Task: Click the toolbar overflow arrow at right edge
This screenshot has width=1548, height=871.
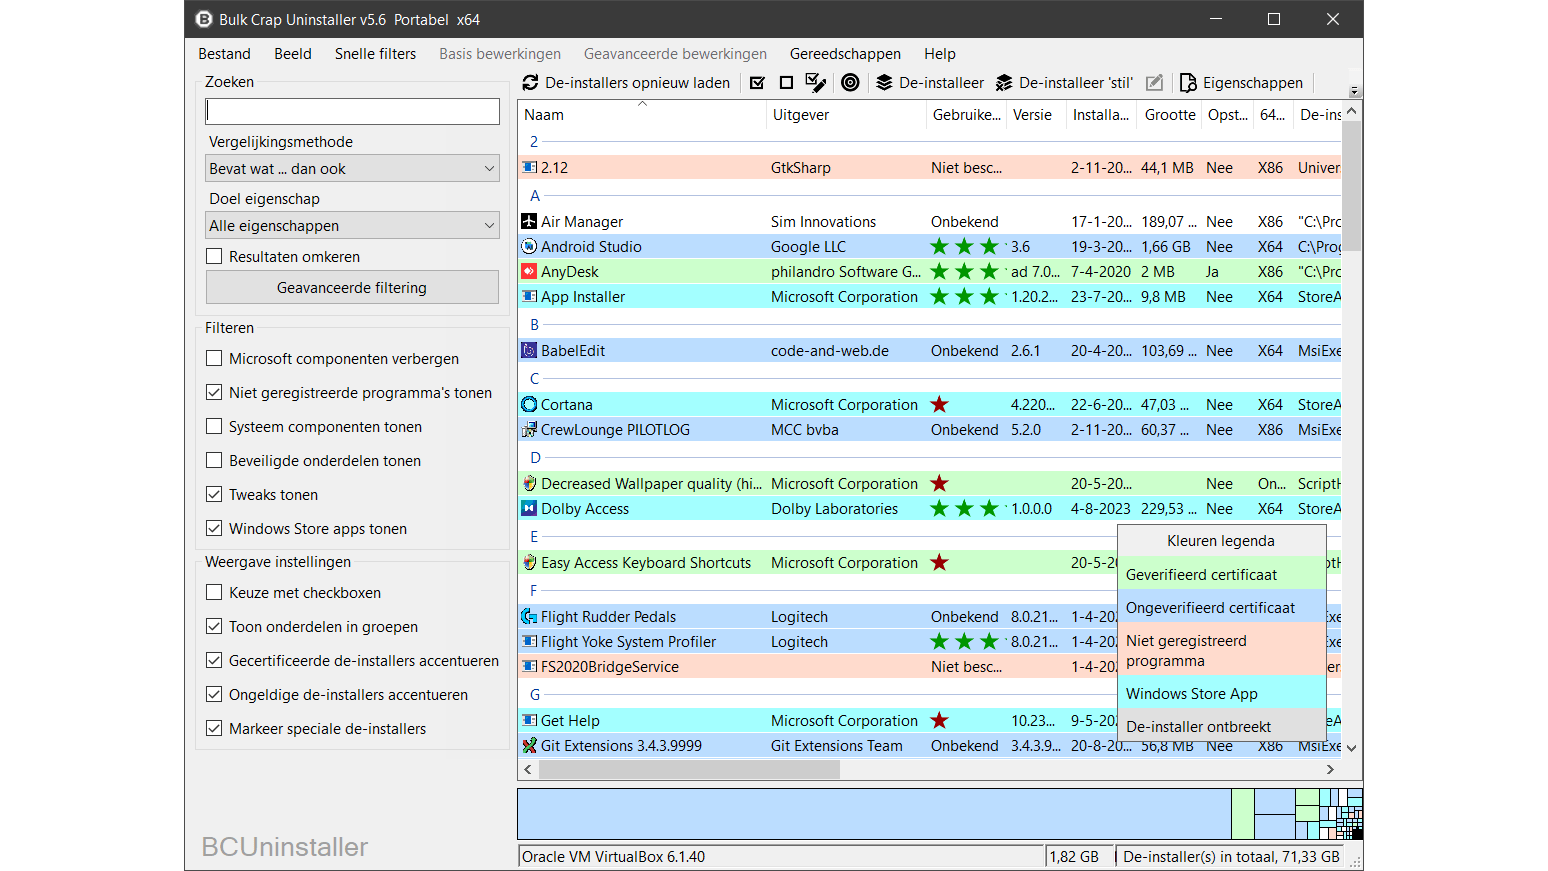Action: click(x=1354, y=90)
